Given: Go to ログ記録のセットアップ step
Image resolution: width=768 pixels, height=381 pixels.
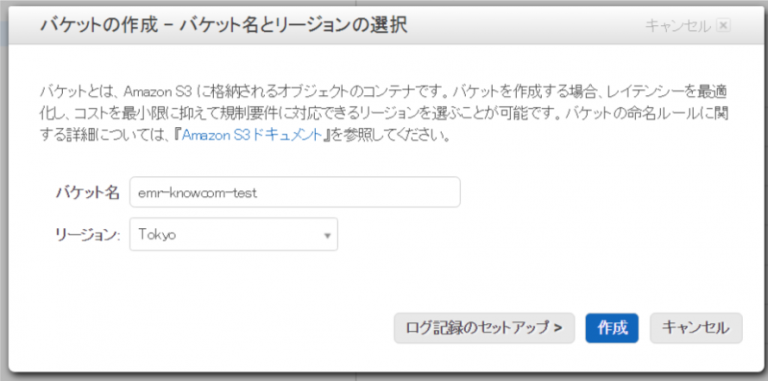Looking at the screenshot, I should [484, 328].
